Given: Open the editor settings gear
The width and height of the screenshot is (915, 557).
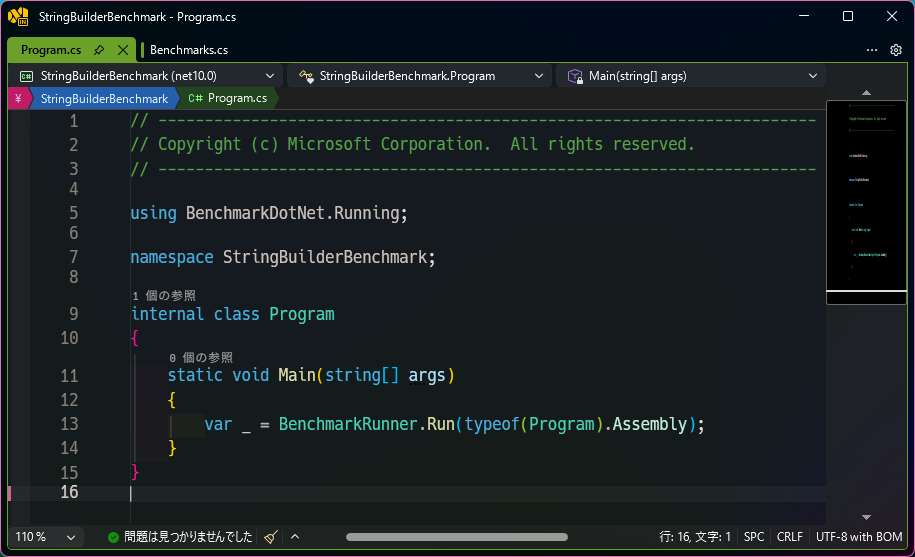Looking at the screenshot, I should (x=896, y=50).
